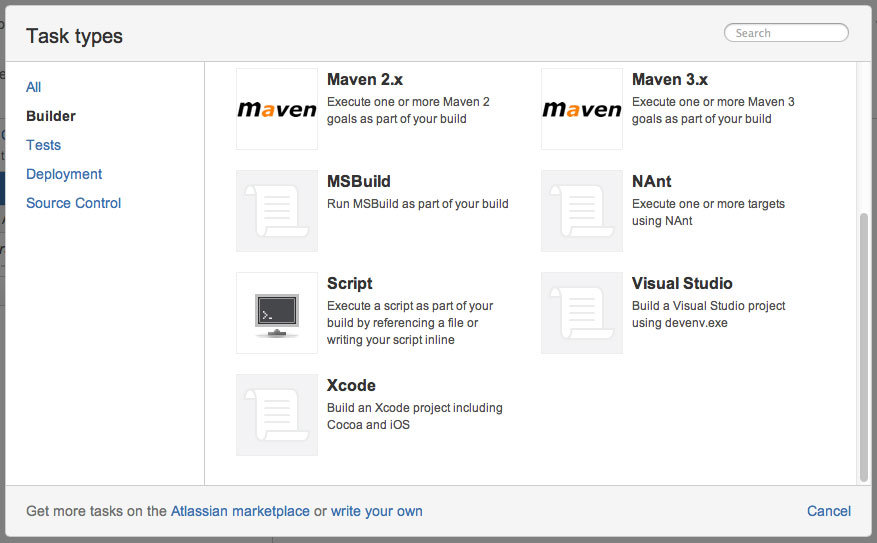This screenshot has height=543, width=877.
Task: Click the Xcode scroll icon
Action: (277, 415)
